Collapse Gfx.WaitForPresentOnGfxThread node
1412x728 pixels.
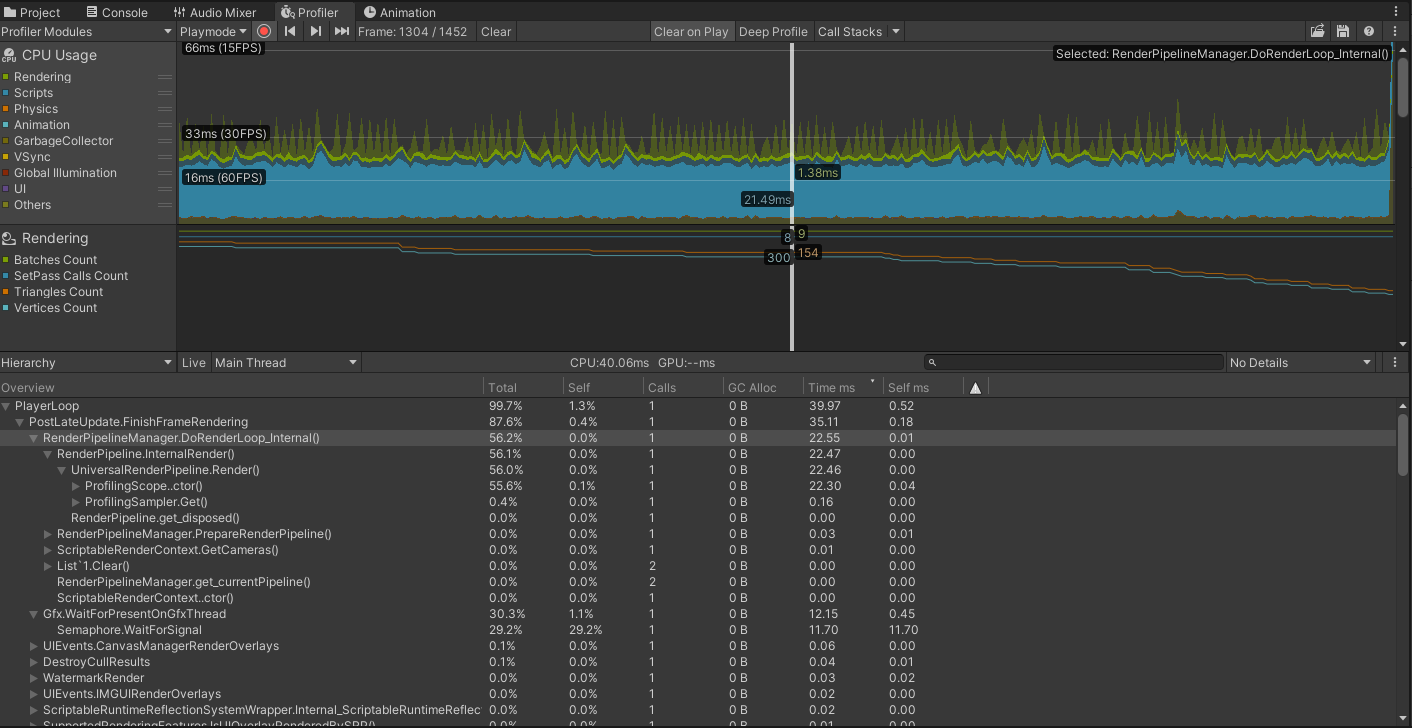tap(35, 614)
